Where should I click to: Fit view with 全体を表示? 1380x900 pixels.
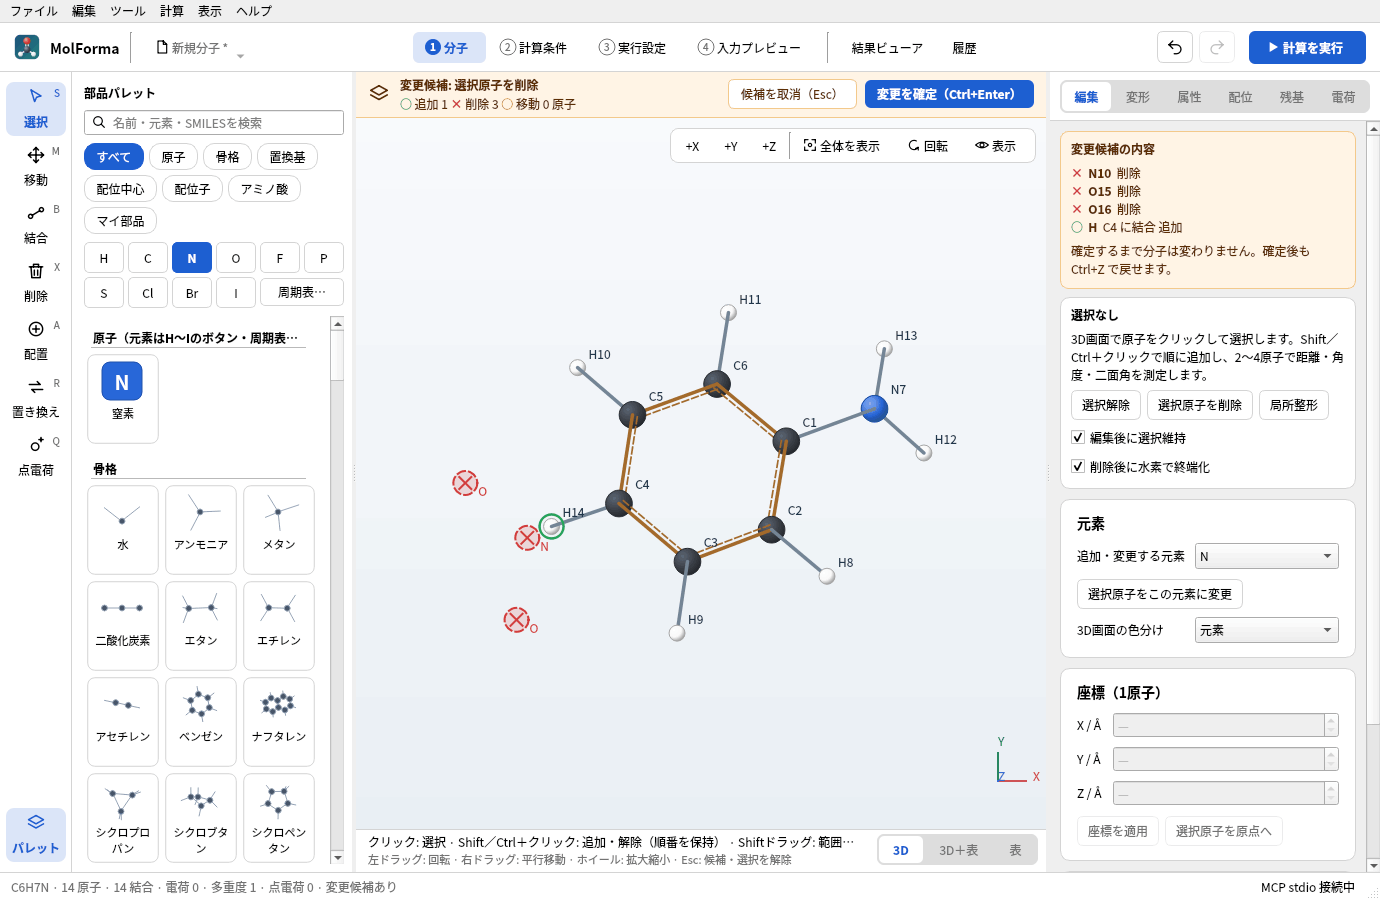842,146
